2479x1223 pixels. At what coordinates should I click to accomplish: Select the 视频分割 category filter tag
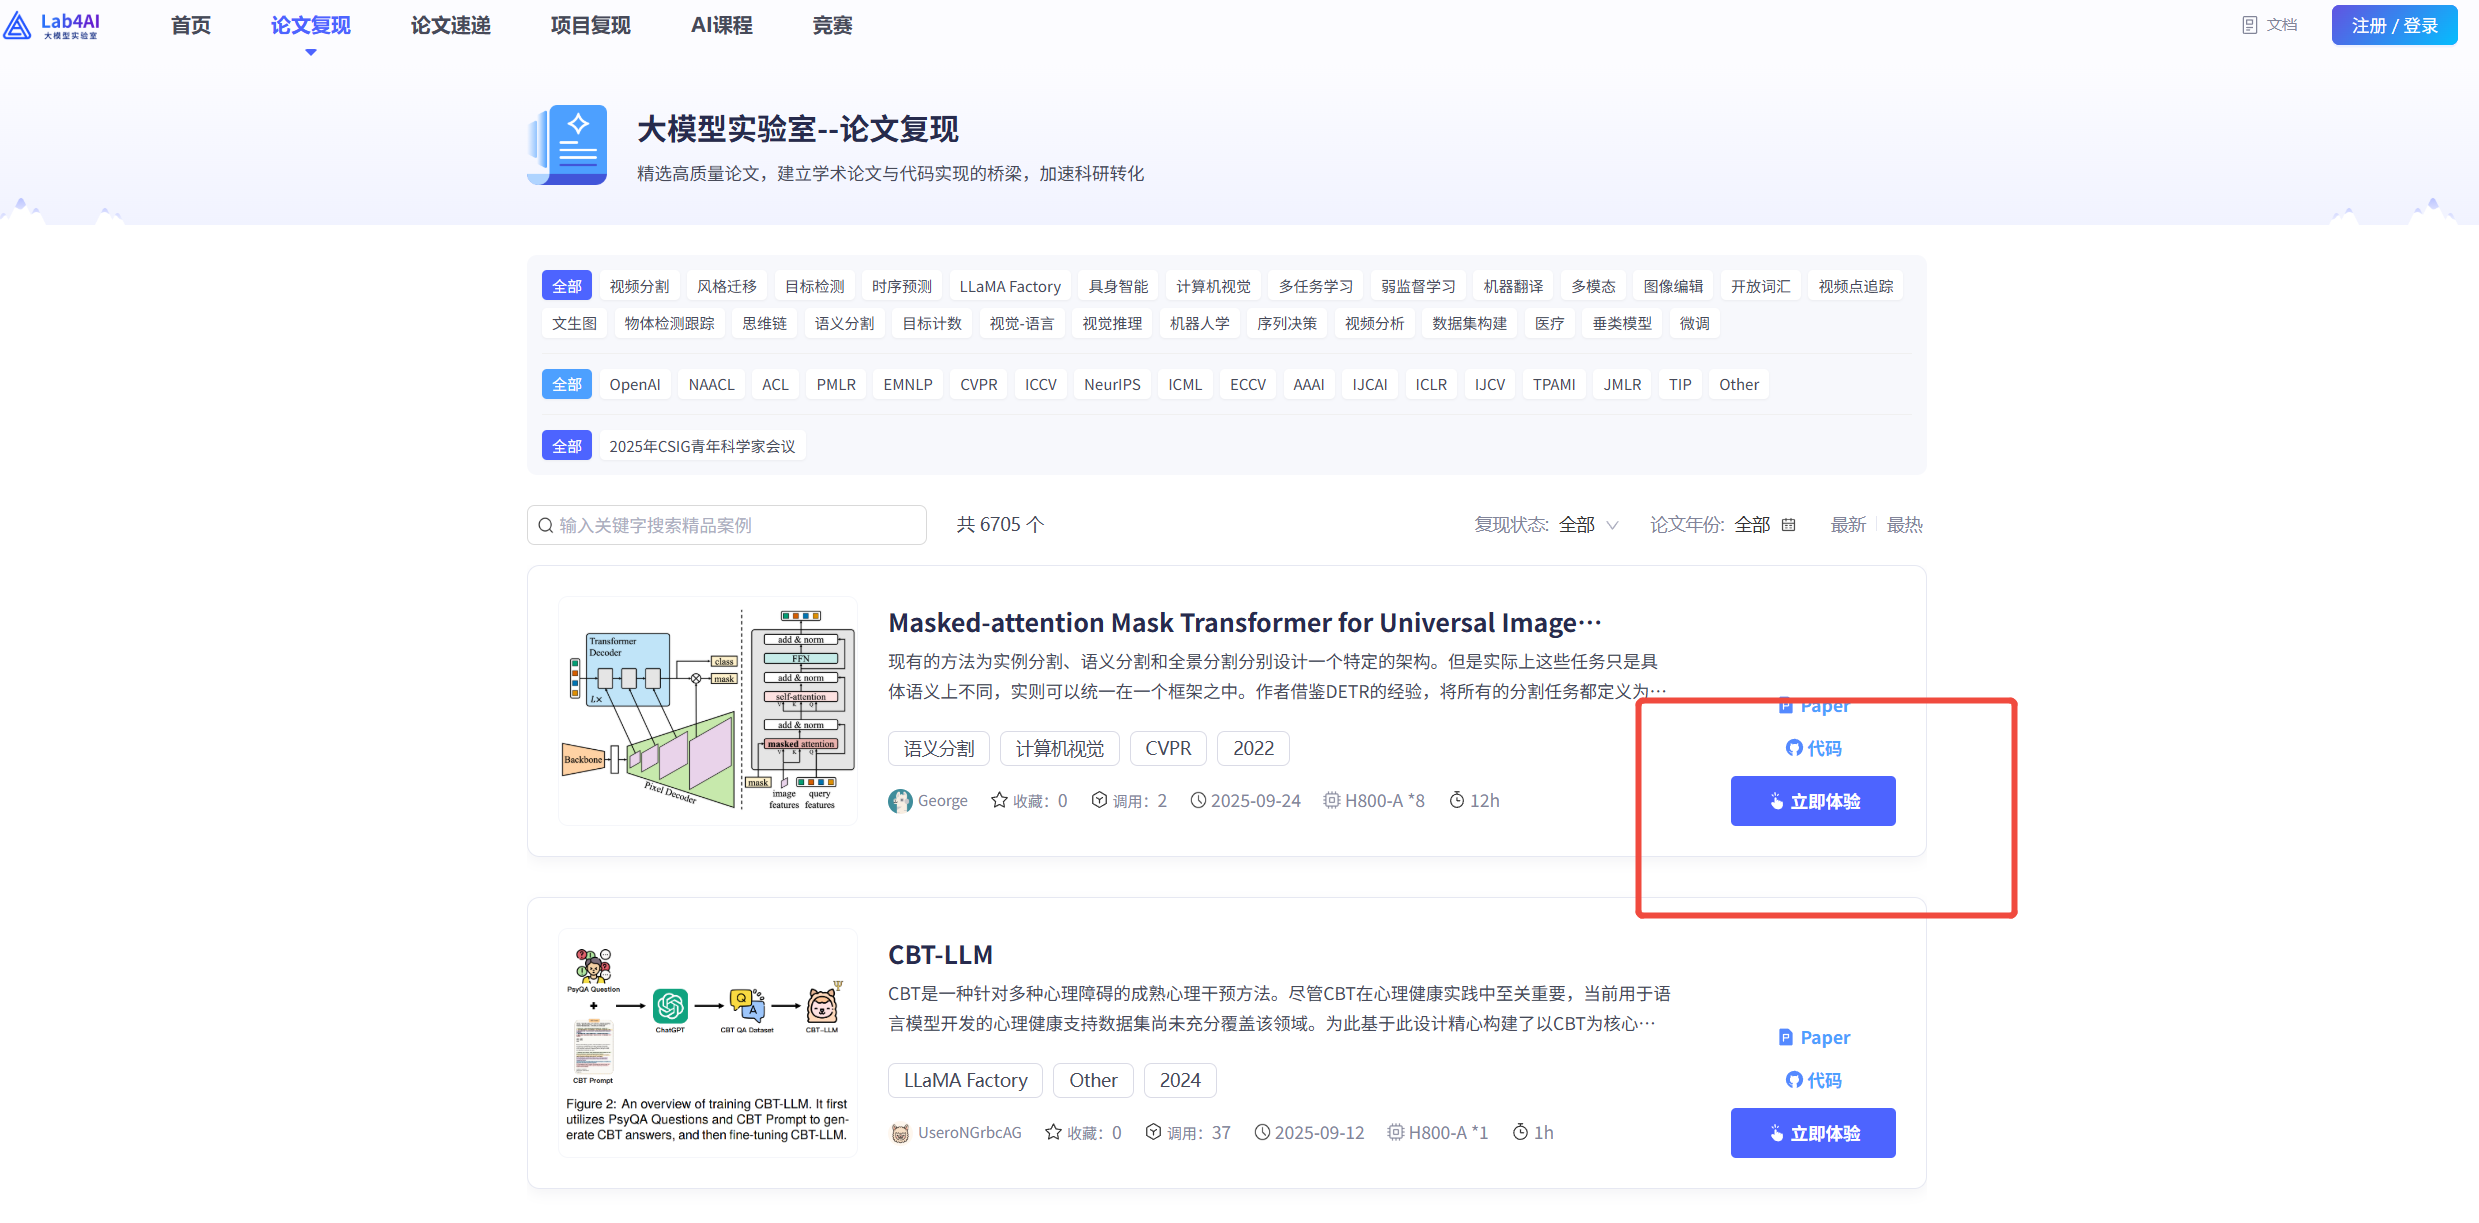point(639,286)
